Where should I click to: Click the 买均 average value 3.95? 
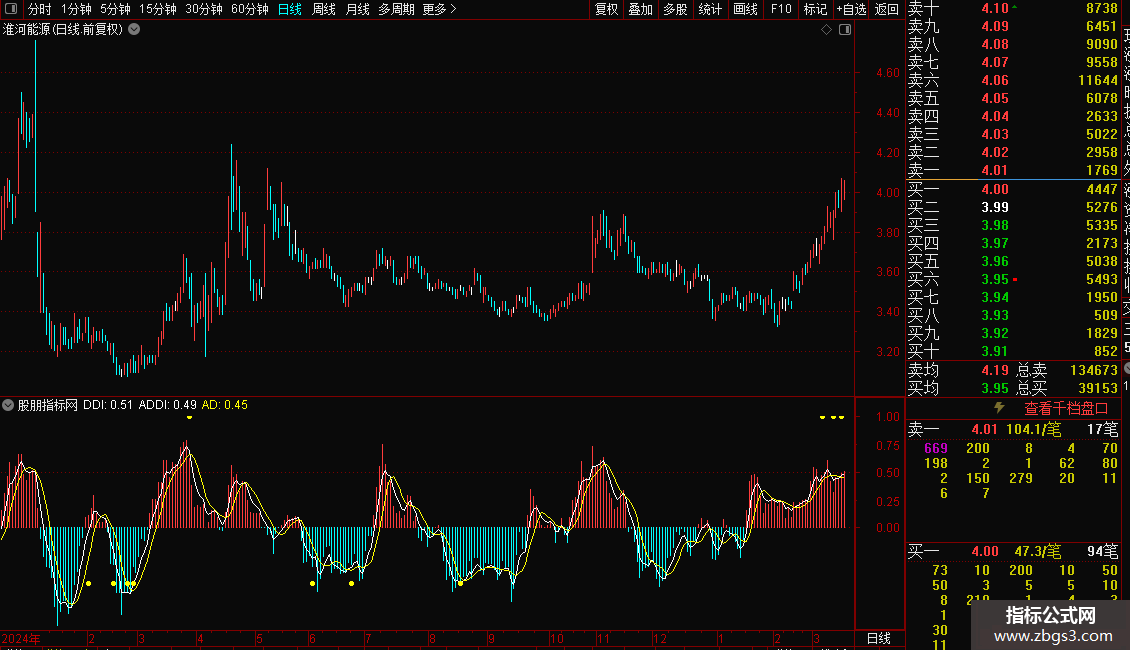(995, 388)
